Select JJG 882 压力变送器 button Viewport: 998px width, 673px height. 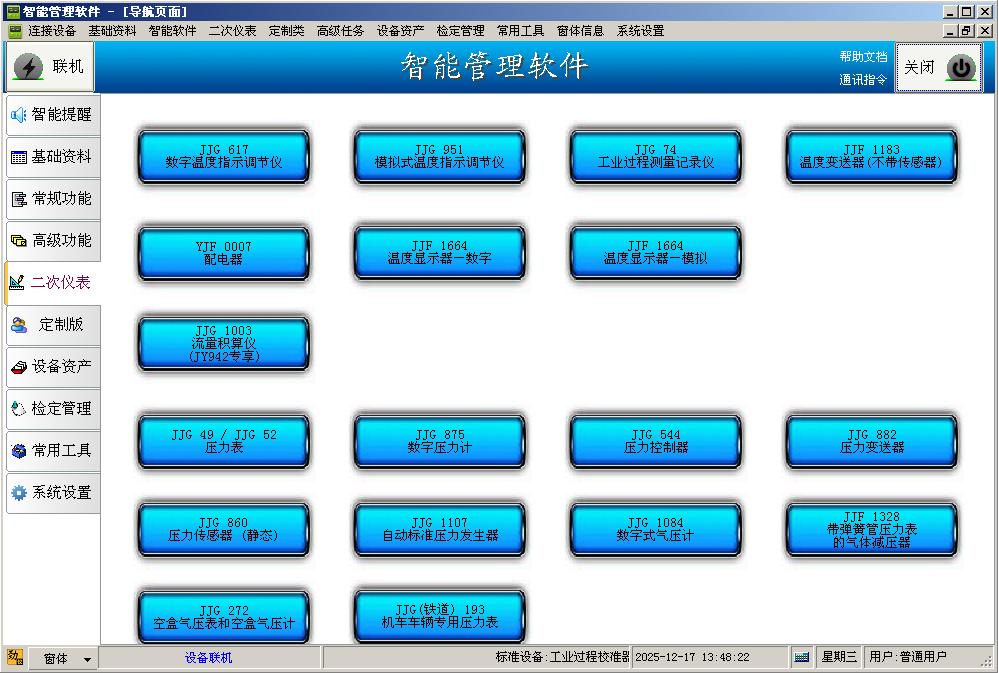point(871,441)
